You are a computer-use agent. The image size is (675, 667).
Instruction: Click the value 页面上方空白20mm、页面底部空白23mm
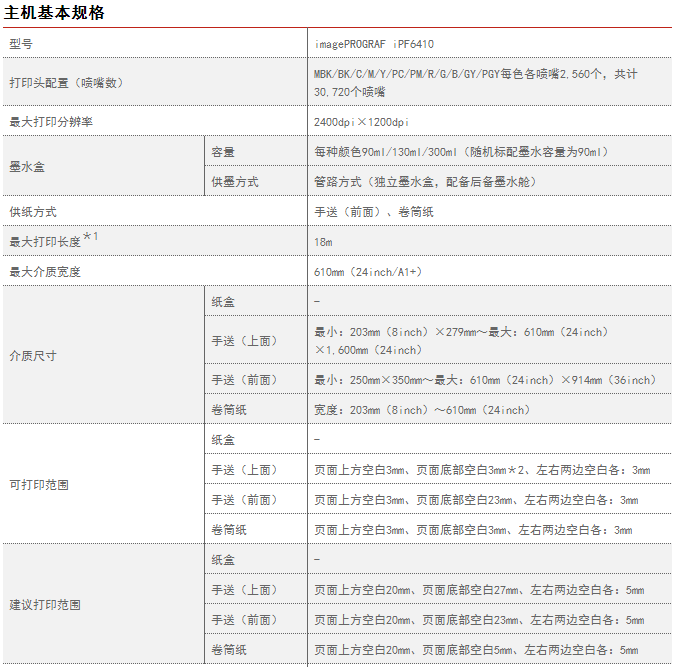(x=416, y=620)
